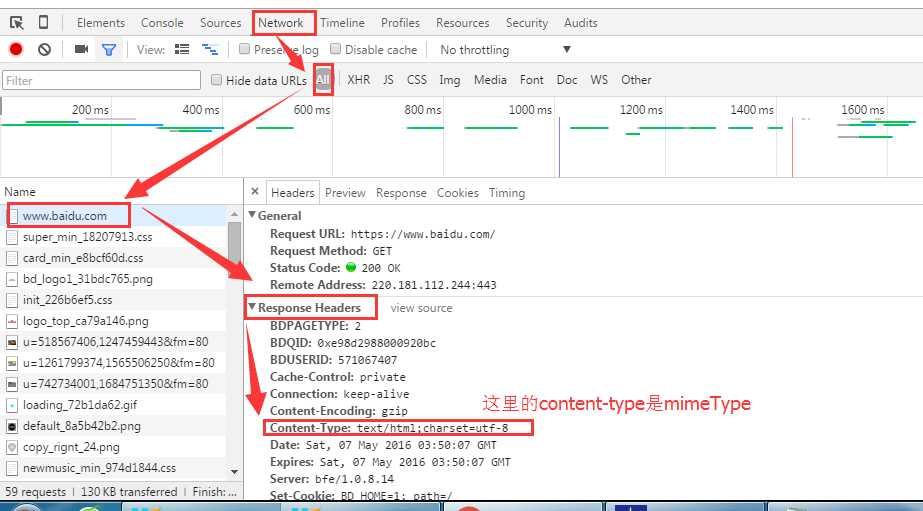Switch to the Security tab
The height and width of the screenshot is (511, 923).
526,23
